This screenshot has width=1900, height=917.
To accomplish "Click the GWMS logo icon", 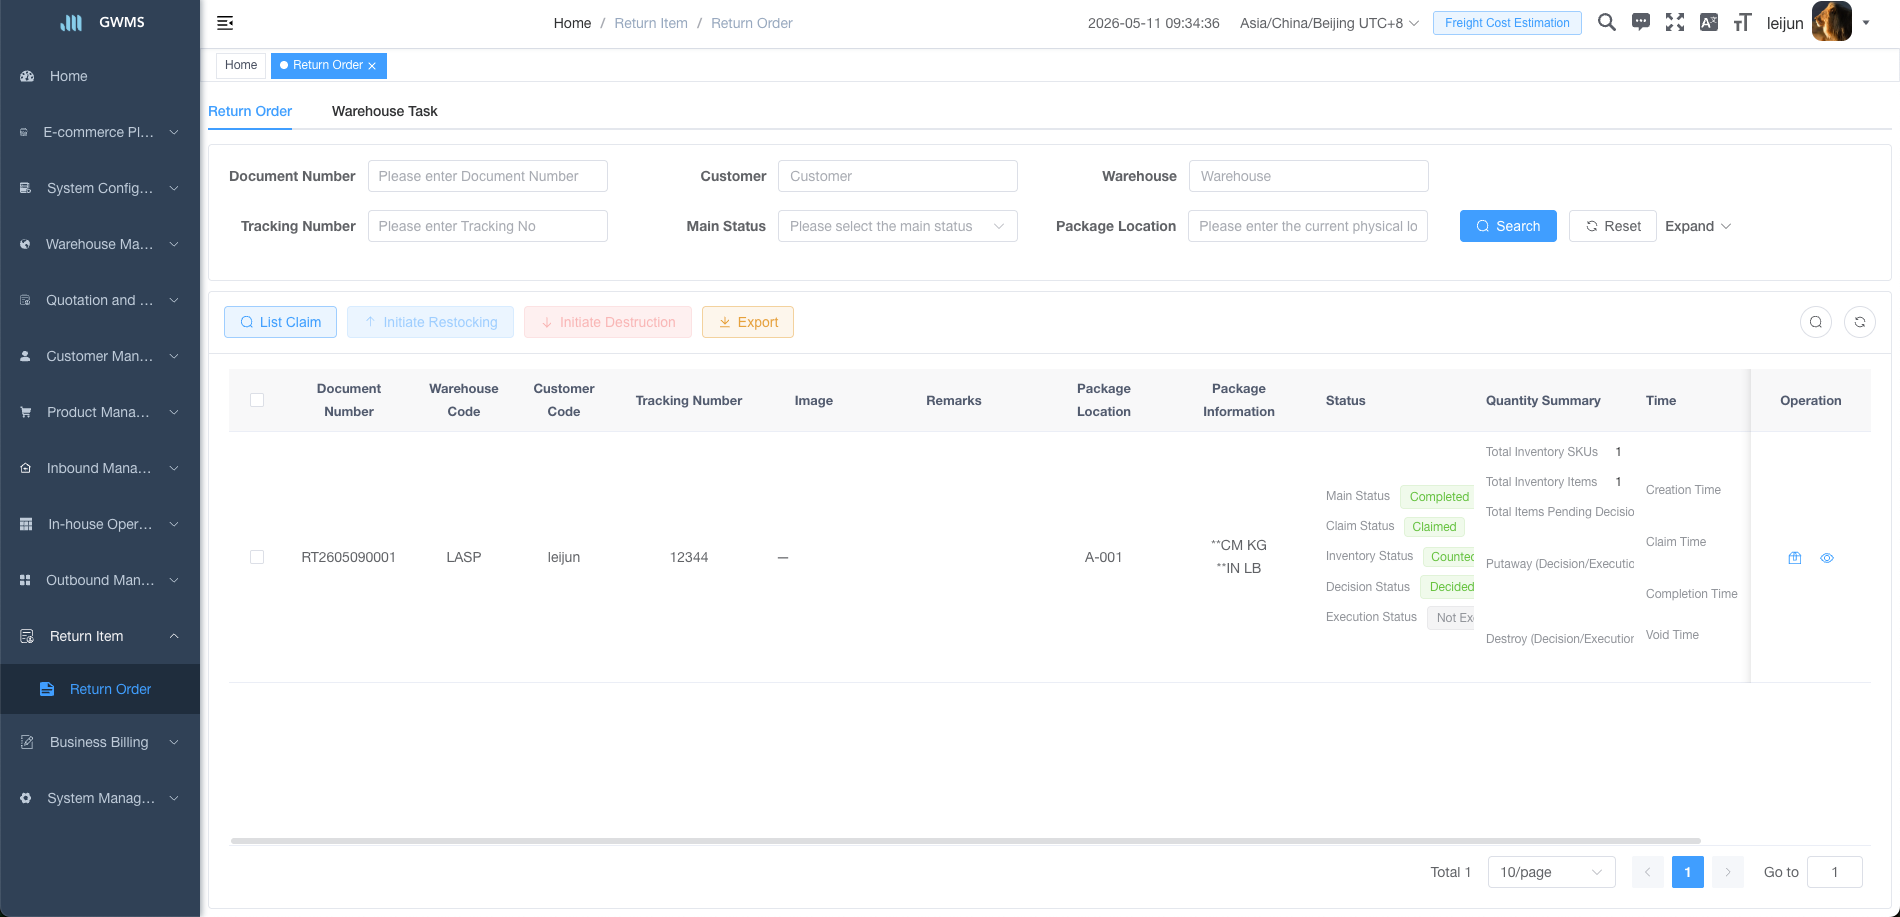I will tap(71, 22).
